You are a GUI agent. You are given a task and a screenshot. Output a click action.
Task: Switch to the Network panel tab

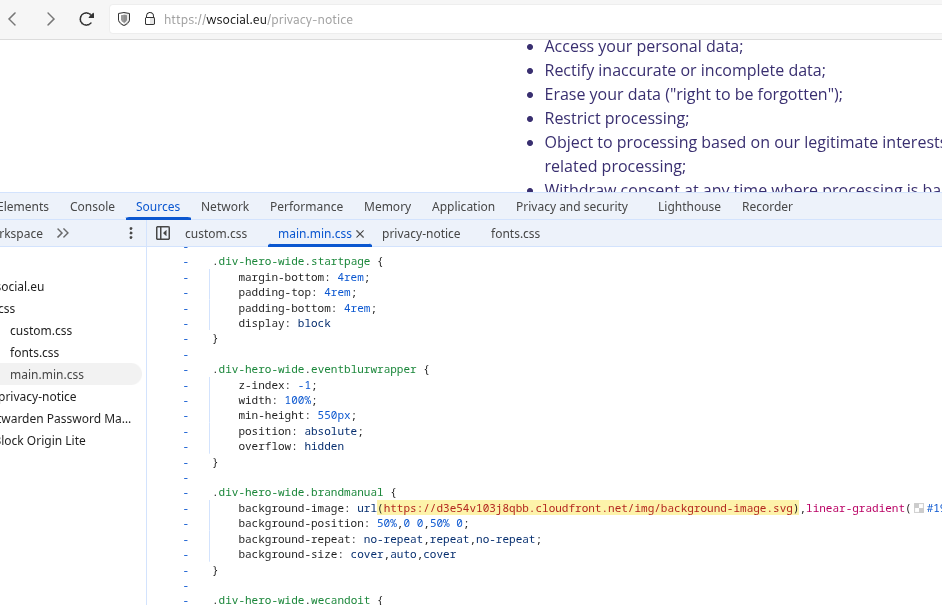tap(225, 207)
